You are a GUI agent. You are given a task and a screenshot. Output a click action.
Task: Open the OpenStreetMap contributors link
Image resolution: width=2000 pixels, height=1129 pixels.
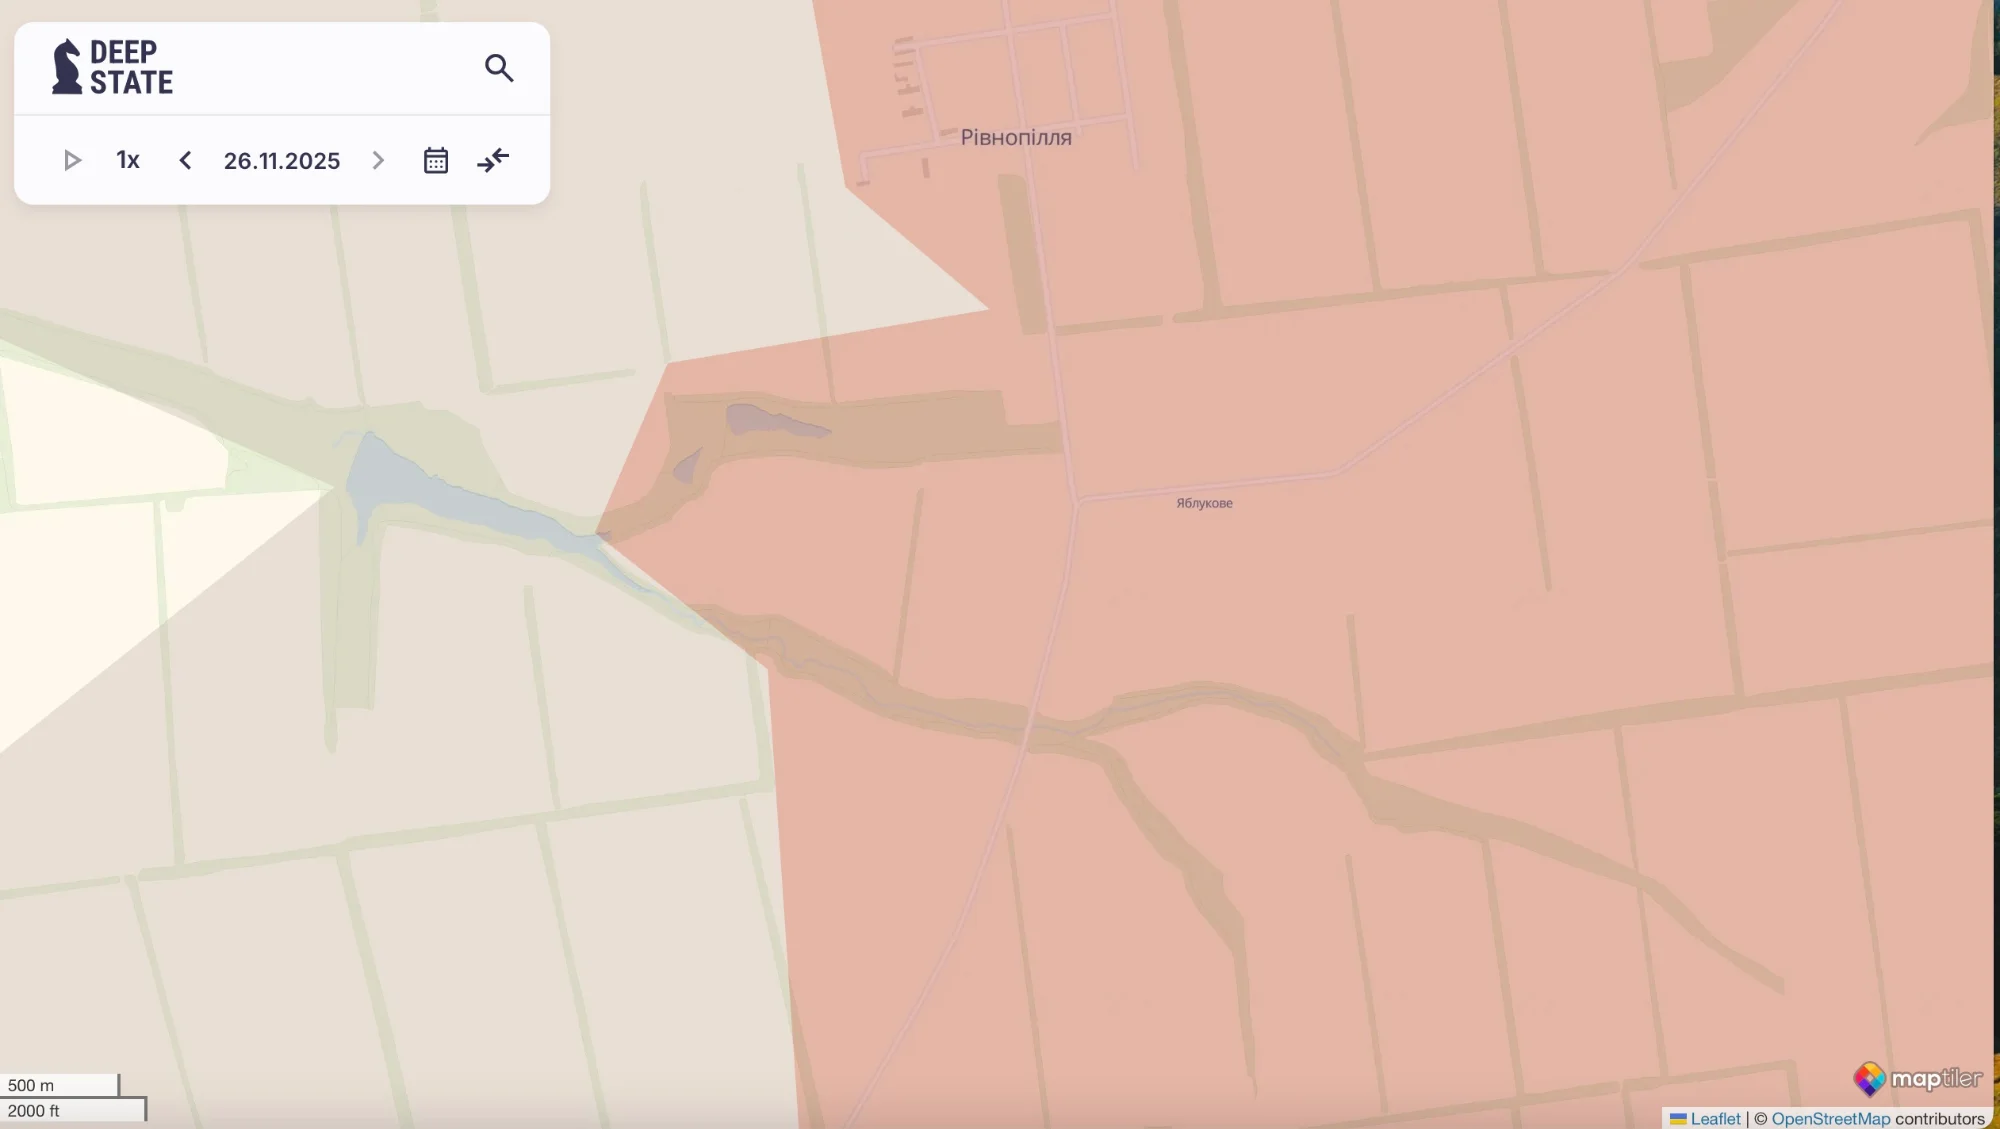pyautogui.click(x=1830, y=1119)
